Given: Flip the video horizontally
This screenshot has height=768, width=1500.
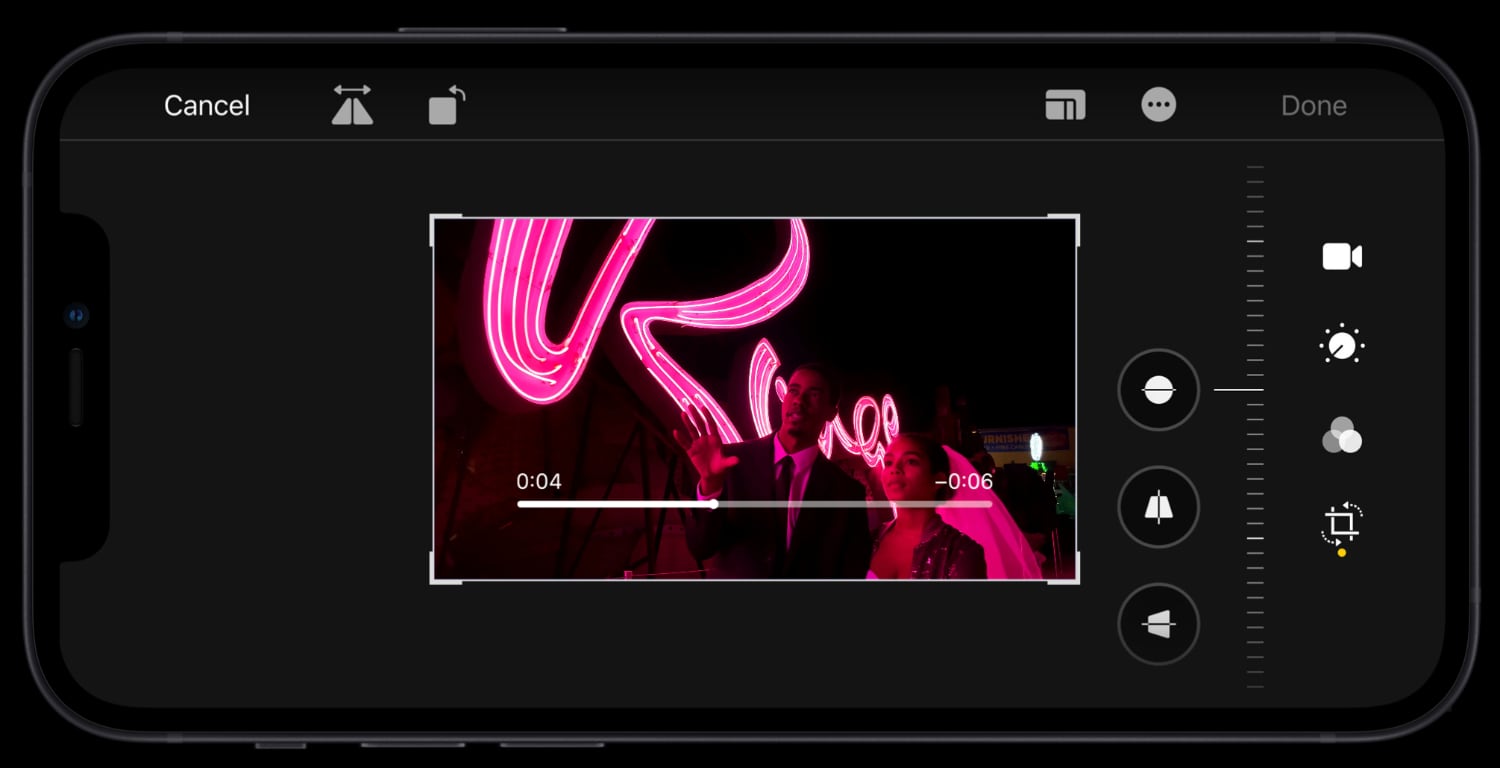Looking at the screenshot, I should (x=352, y=105).
